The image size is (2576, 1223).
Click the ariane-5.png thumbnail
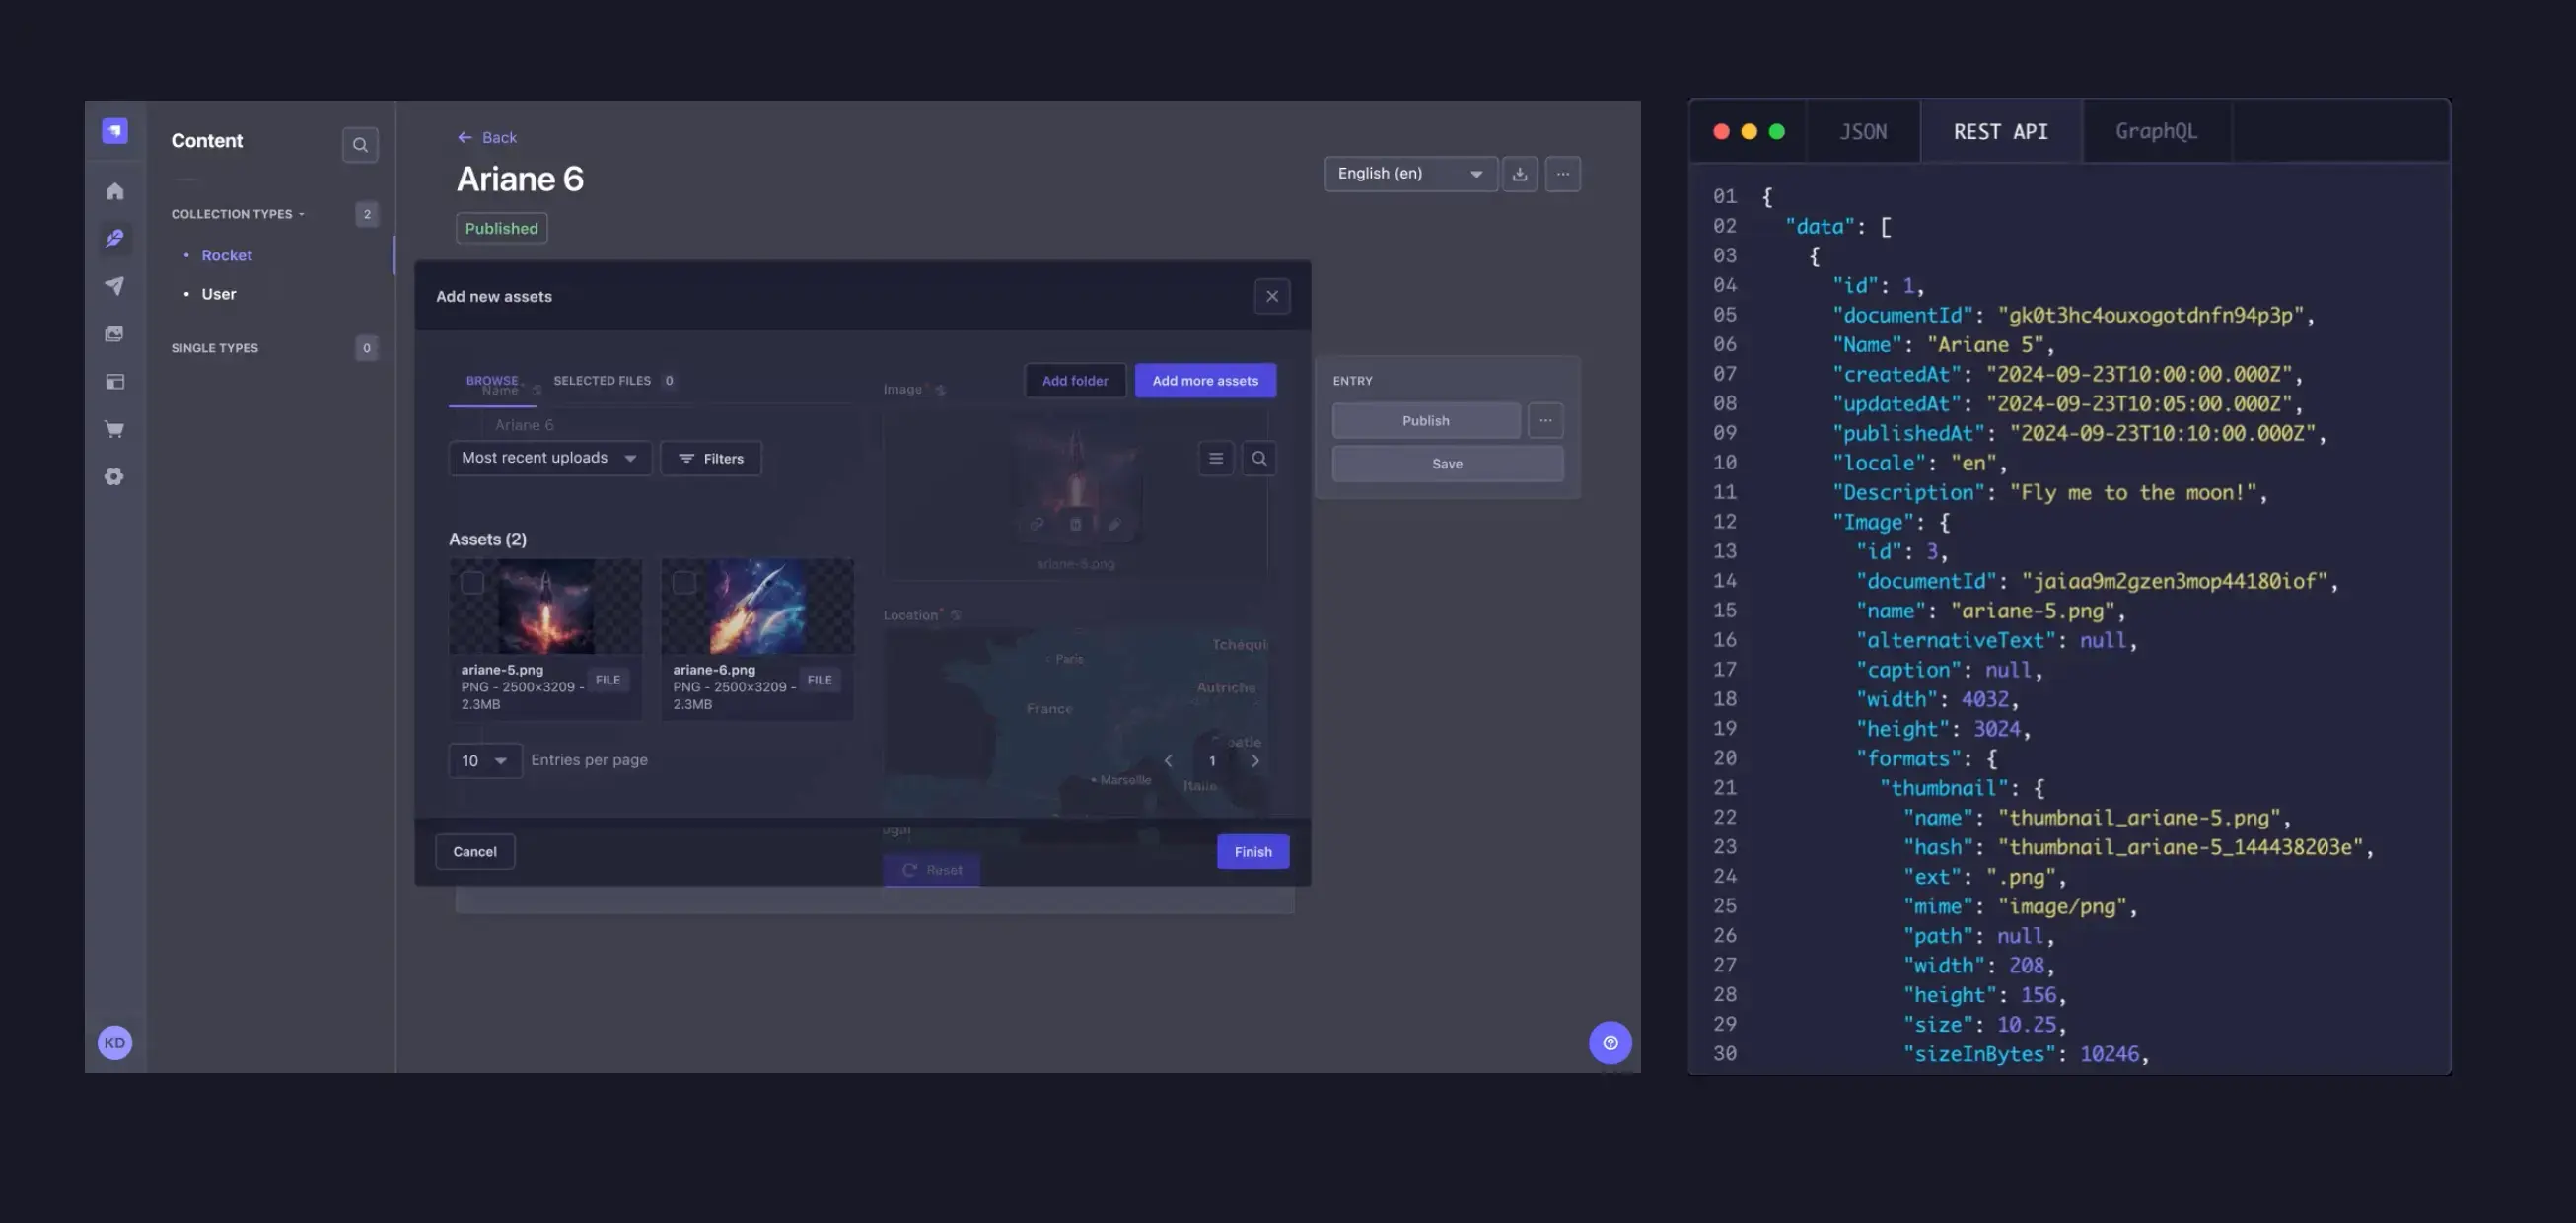pyautogui.click(x=546, y=606)
